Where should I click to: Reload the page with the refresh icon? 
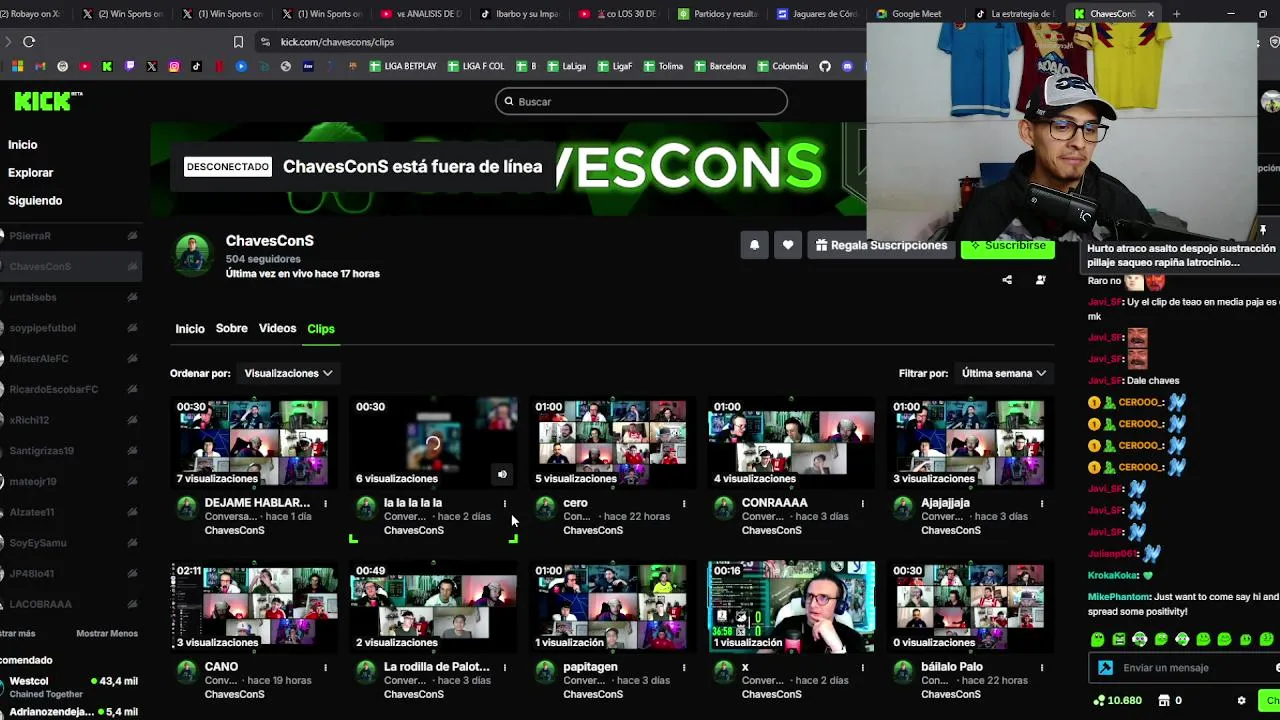(x=29, y=42)
